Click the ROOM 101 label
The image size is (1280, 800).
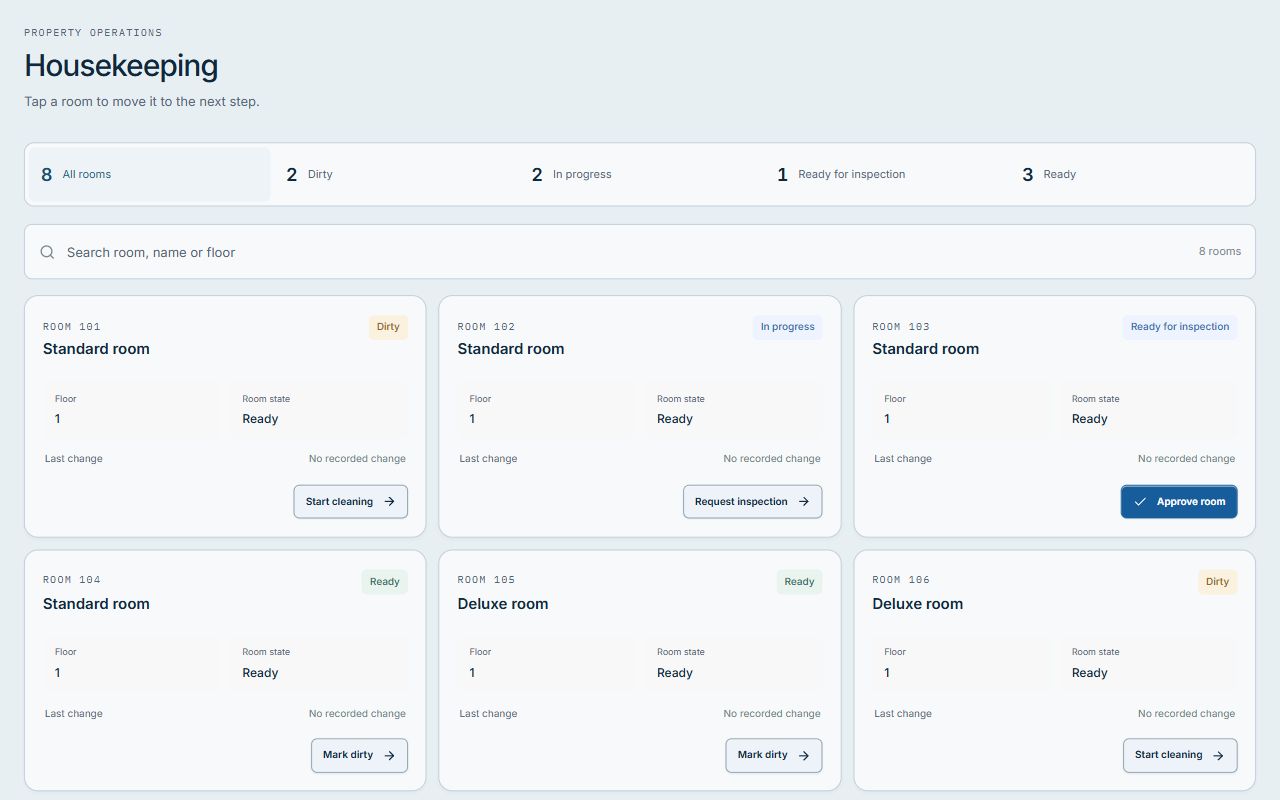[x=72, y=327]
